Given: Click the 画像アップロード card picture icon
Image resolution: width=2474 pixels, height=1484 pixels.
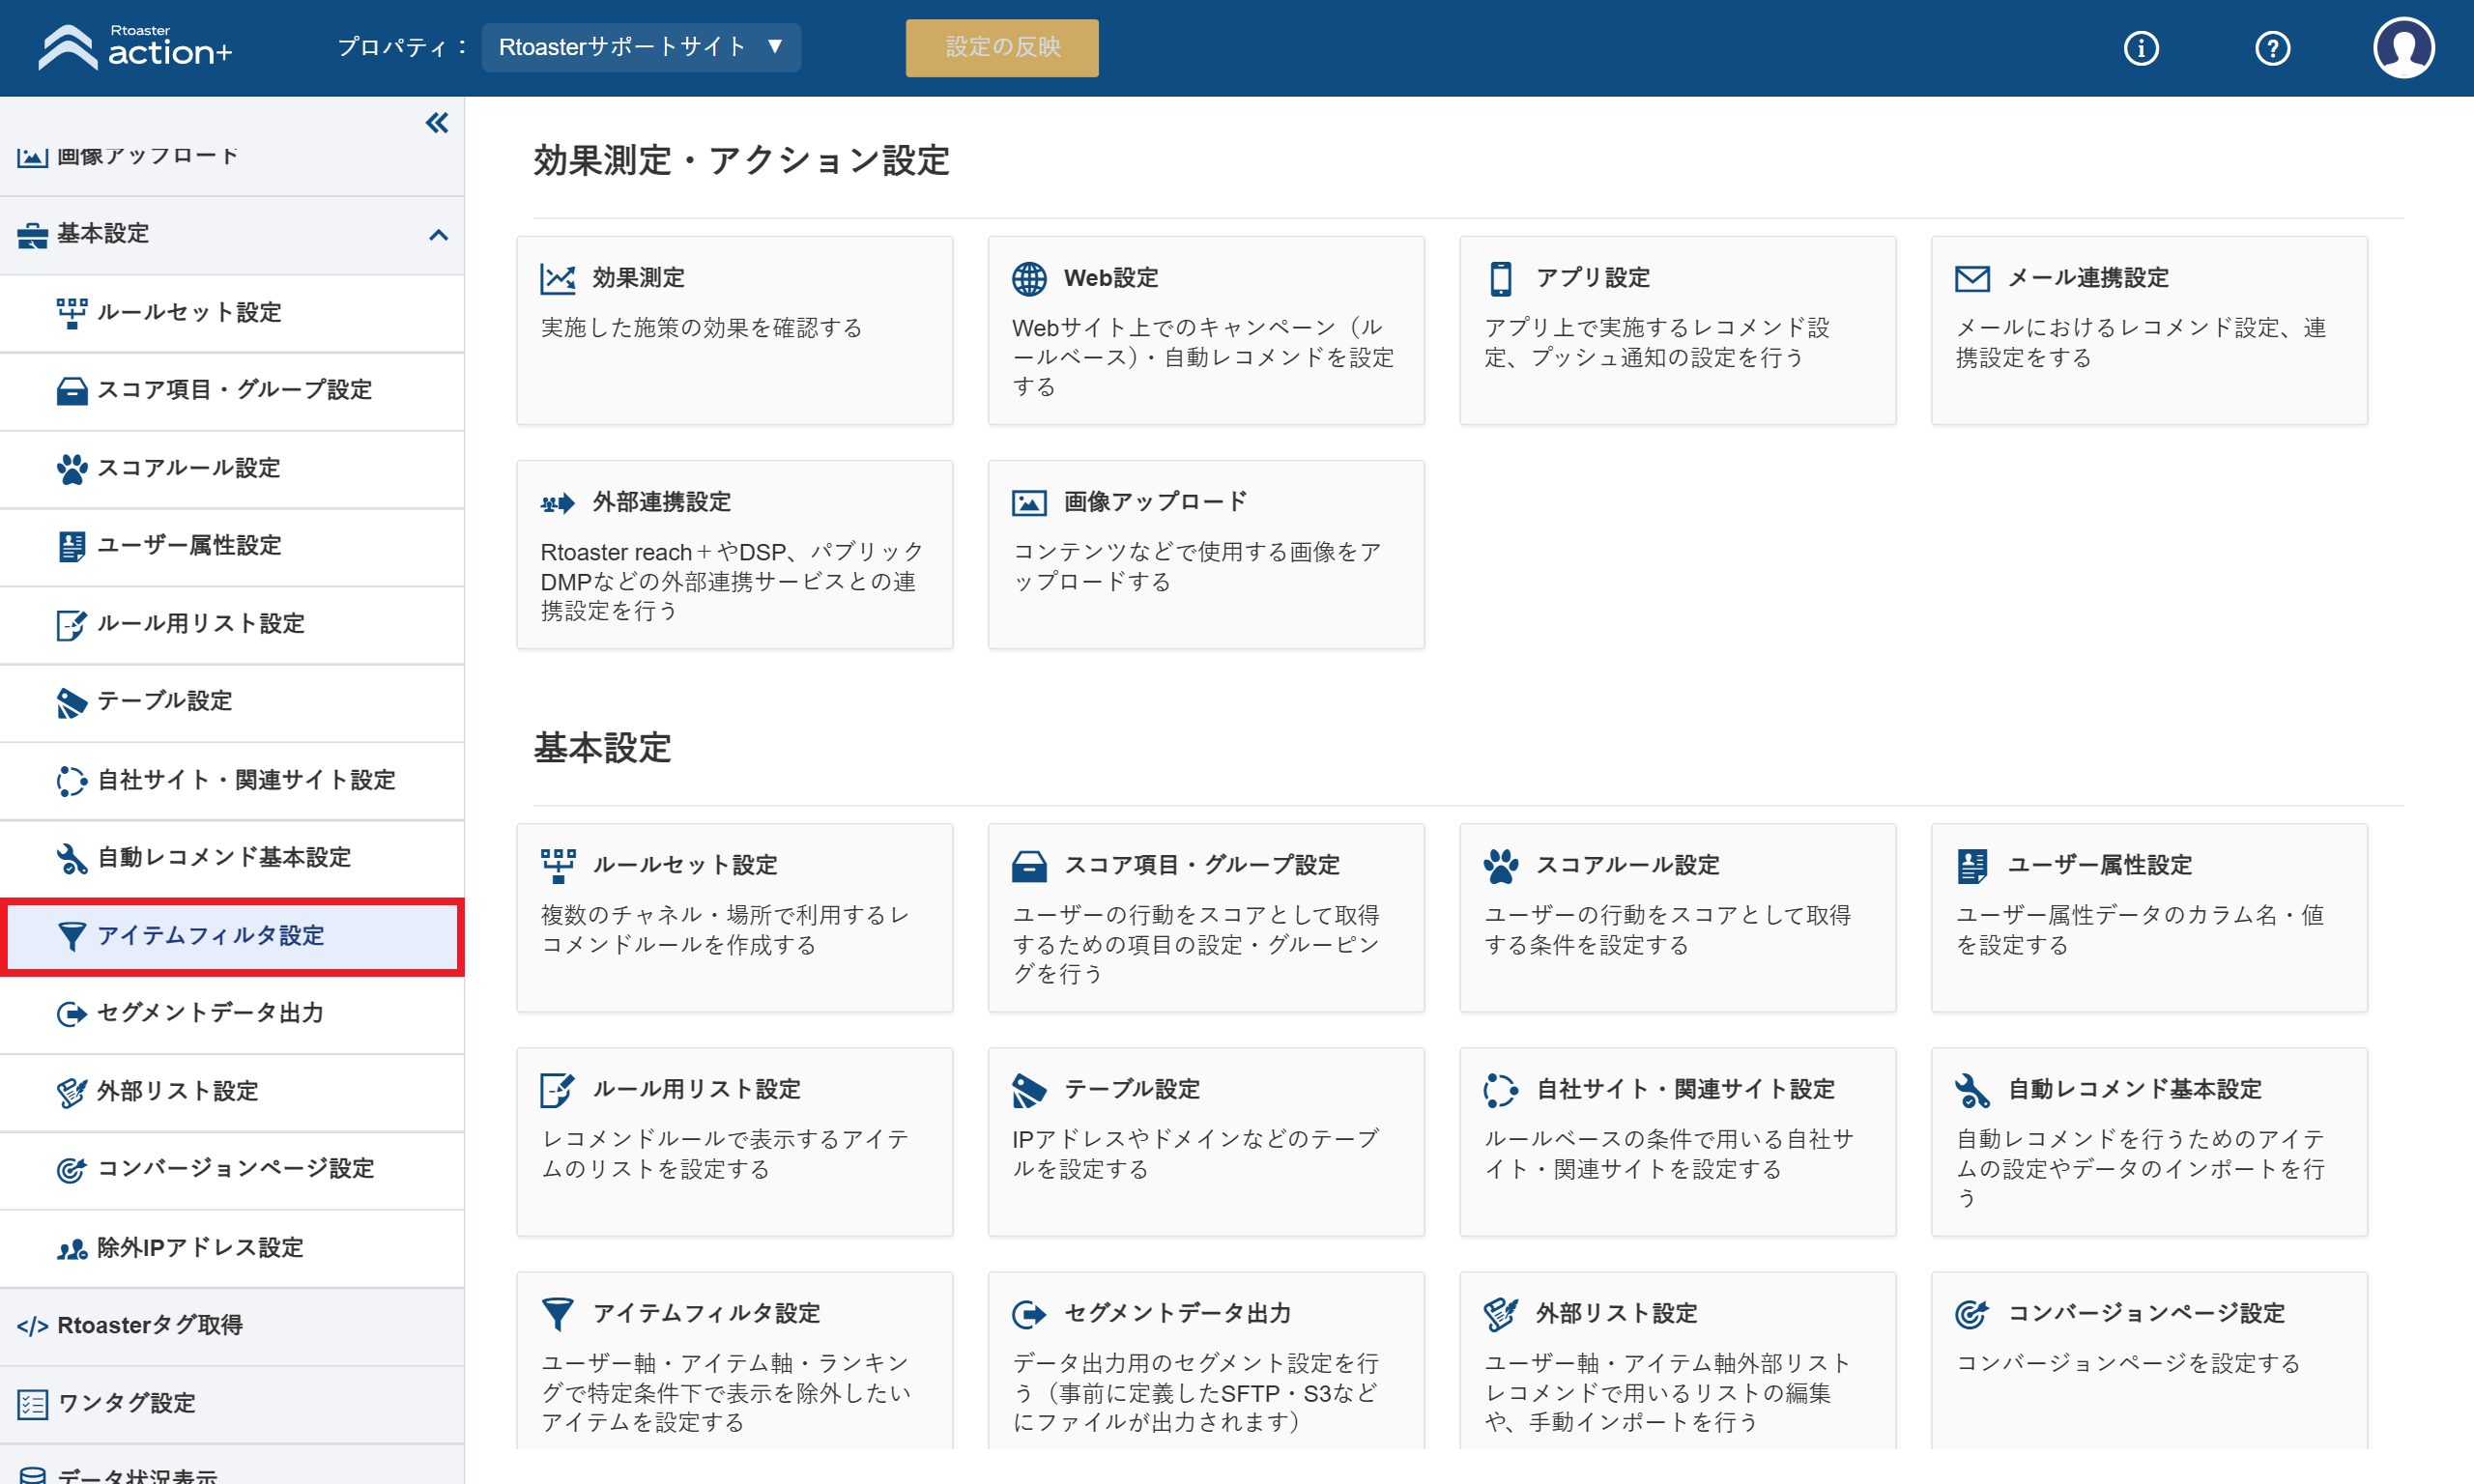Looking at the screenshot, I should click(1029, 503).
